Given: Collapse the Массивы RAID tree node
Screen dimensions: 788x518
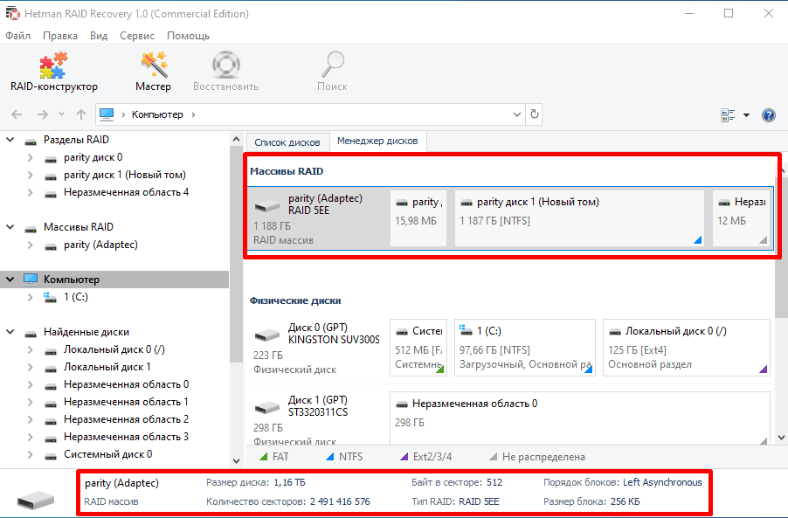Looking at the screenshot, I should [10, 227].
